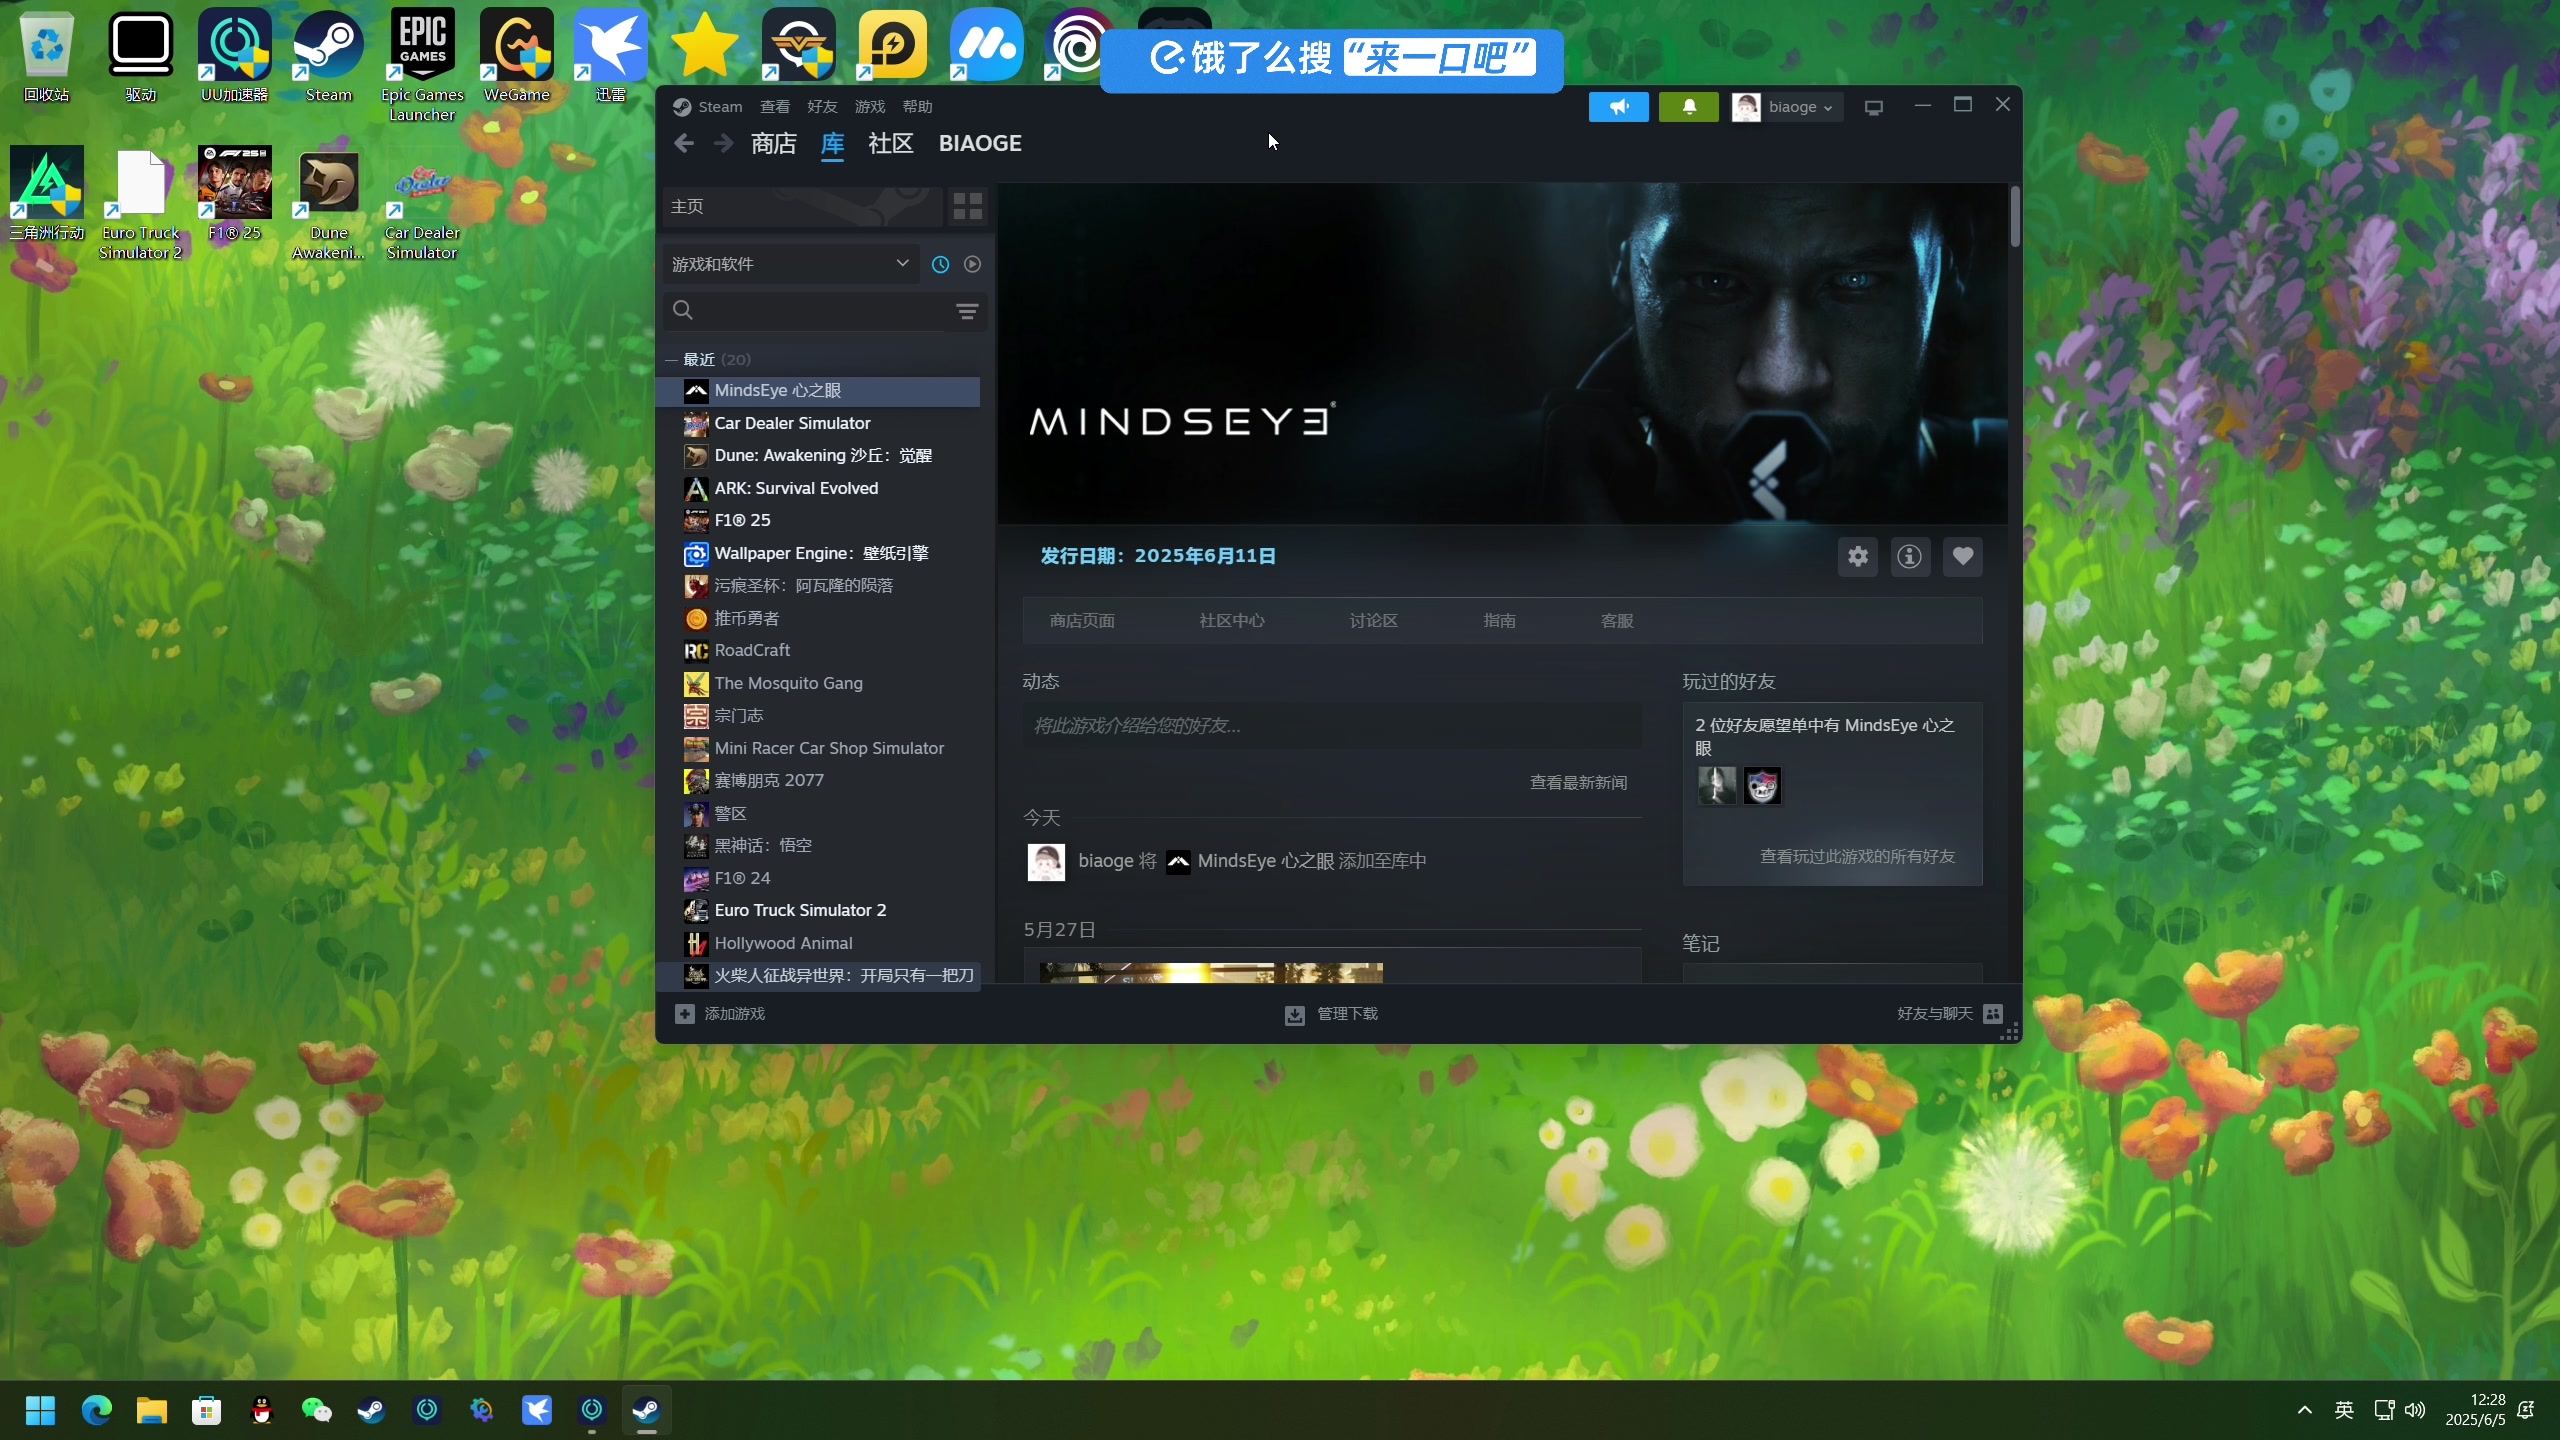Select Hollywood Animal in library list
Screen dimensions: 2560x1440
[x=818, y=944]
